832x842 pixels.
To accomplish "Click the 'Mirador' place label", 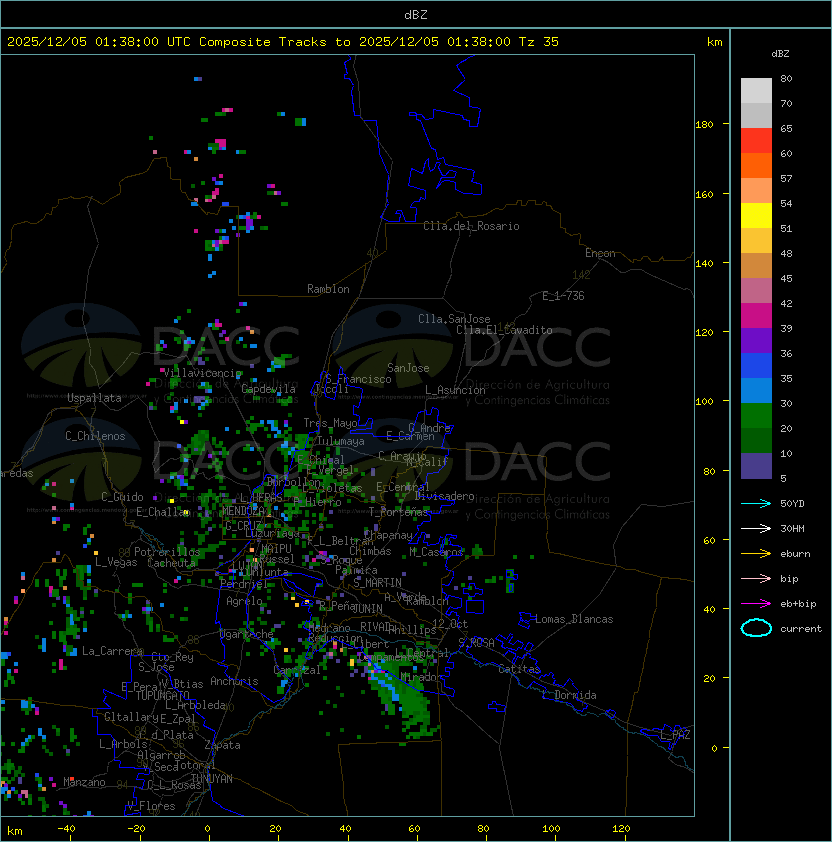I will tap(422, 678).
